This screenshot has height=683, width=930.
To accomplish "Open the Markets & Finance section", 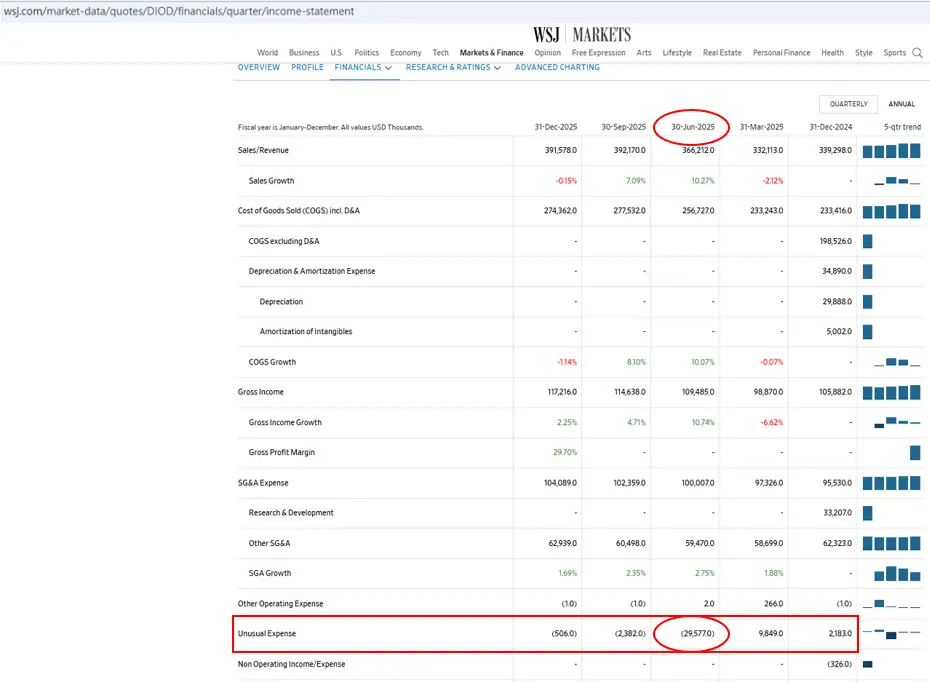I will click(x=491, y=53).
